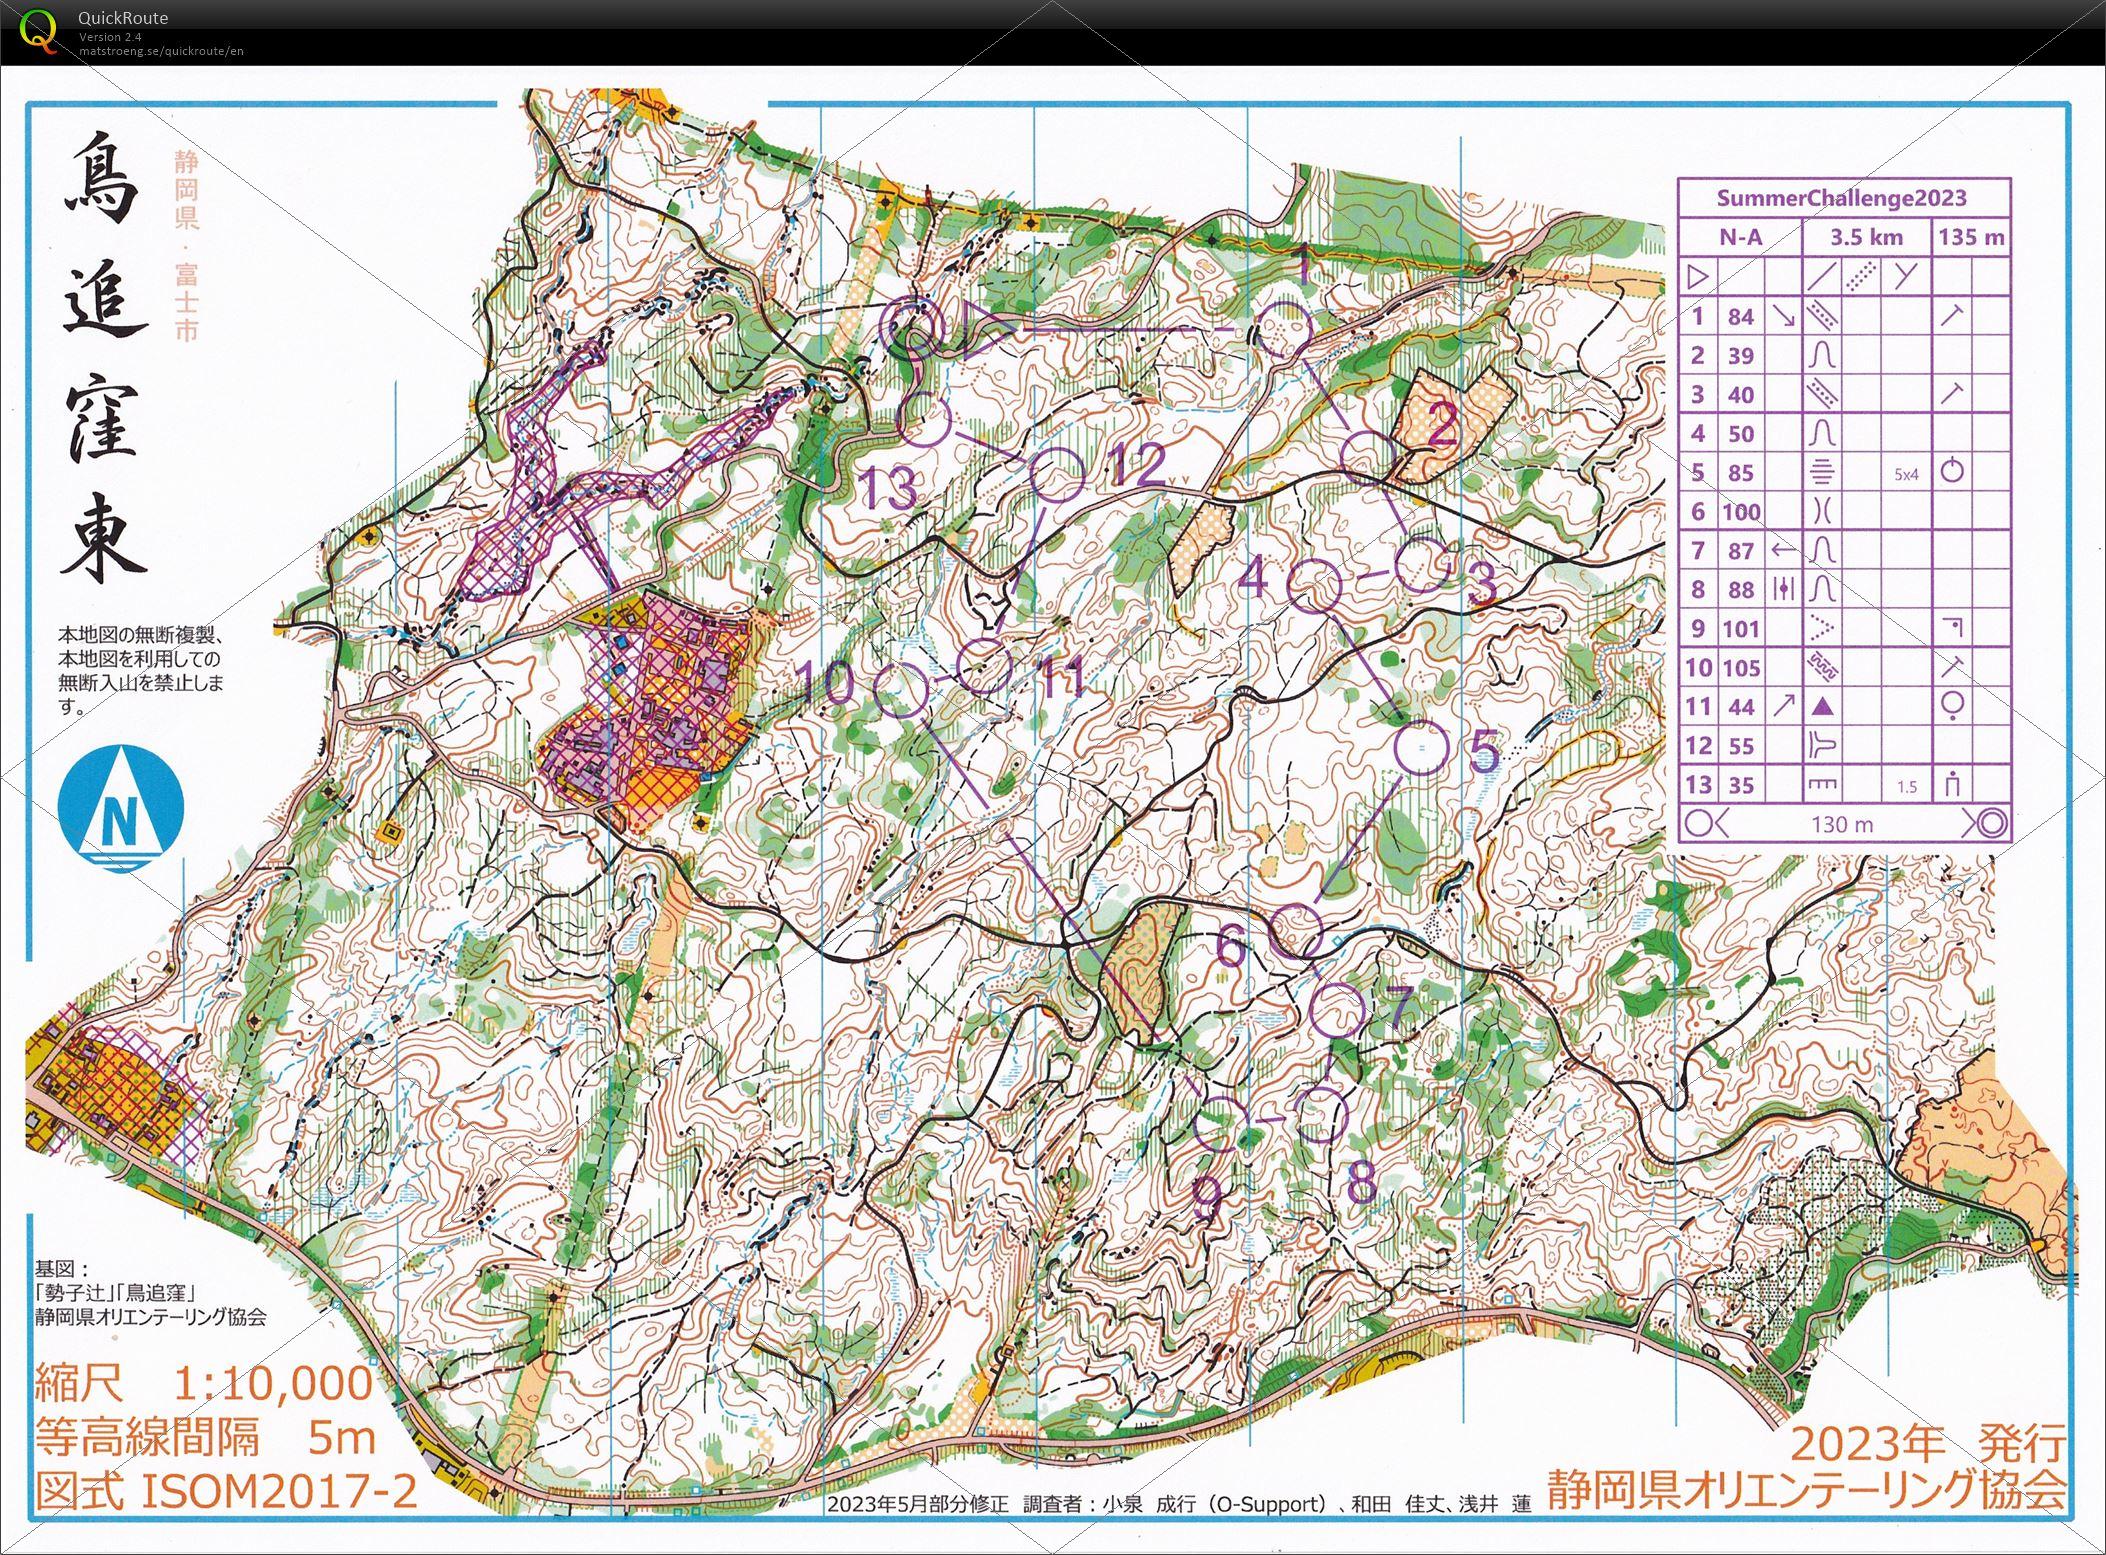Click the 3.5 km course length cell
This screenshot has width=2106, height=1555.
pyautogui.click(x=1866, y=237)
